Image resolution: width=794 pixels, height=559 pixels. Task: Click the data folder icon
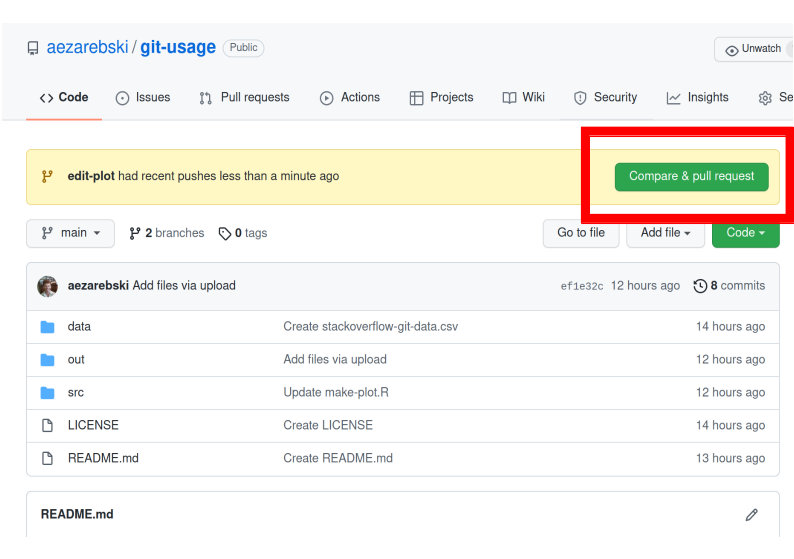pyautogui.click(x=48, y=327)
